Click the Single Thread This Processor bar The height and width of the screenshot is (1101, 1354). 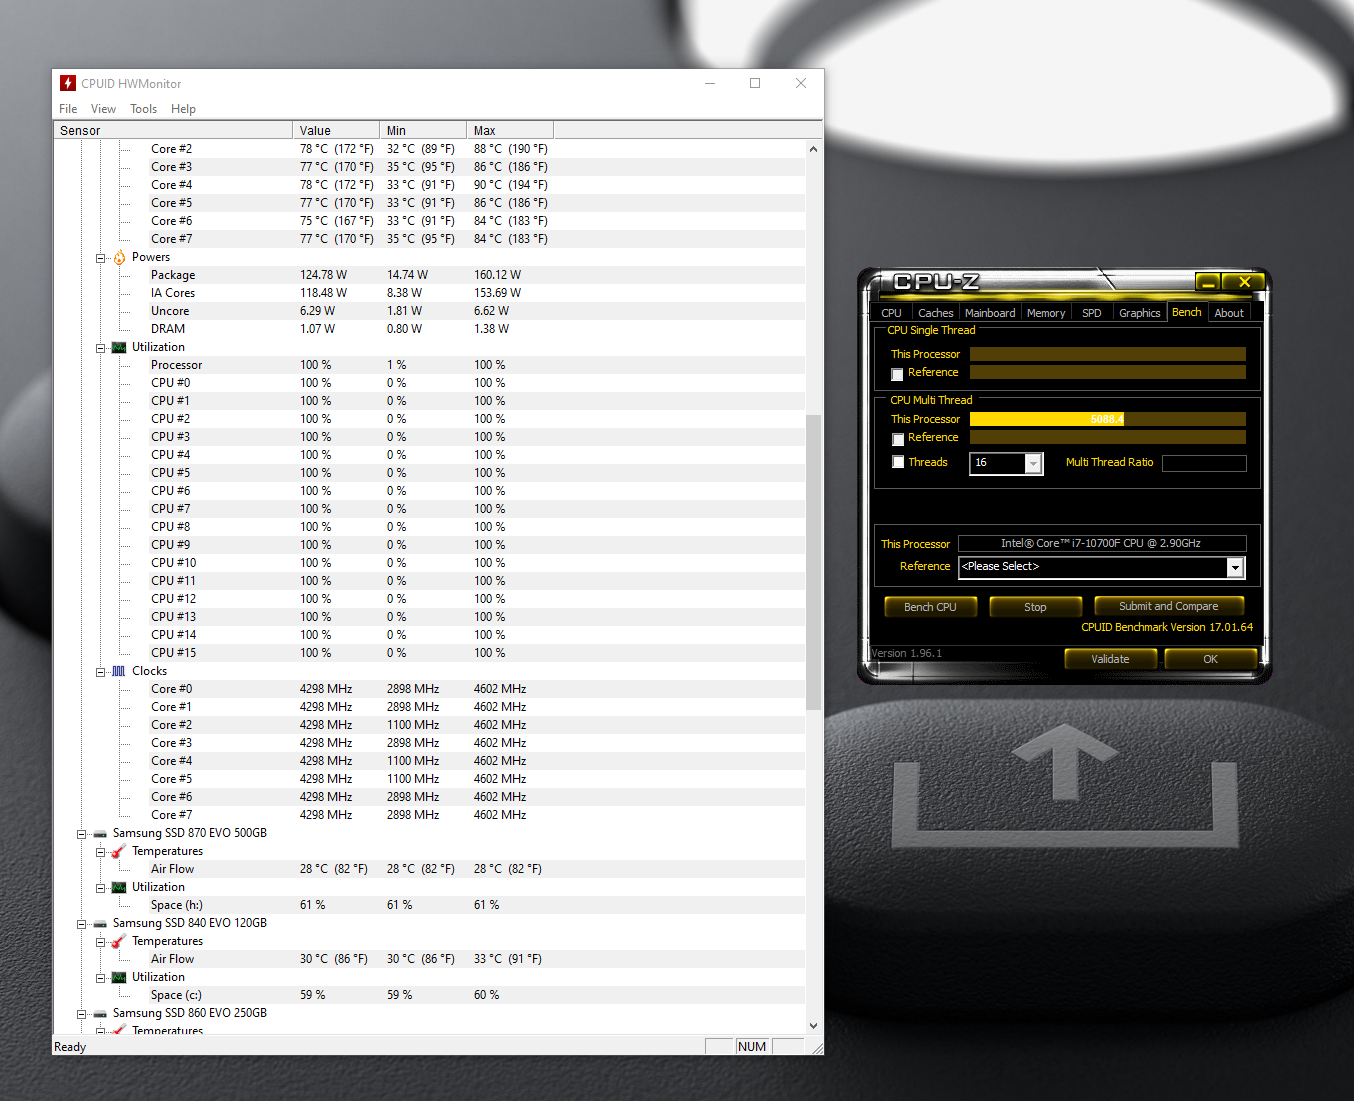click(x=1108, y=354)
